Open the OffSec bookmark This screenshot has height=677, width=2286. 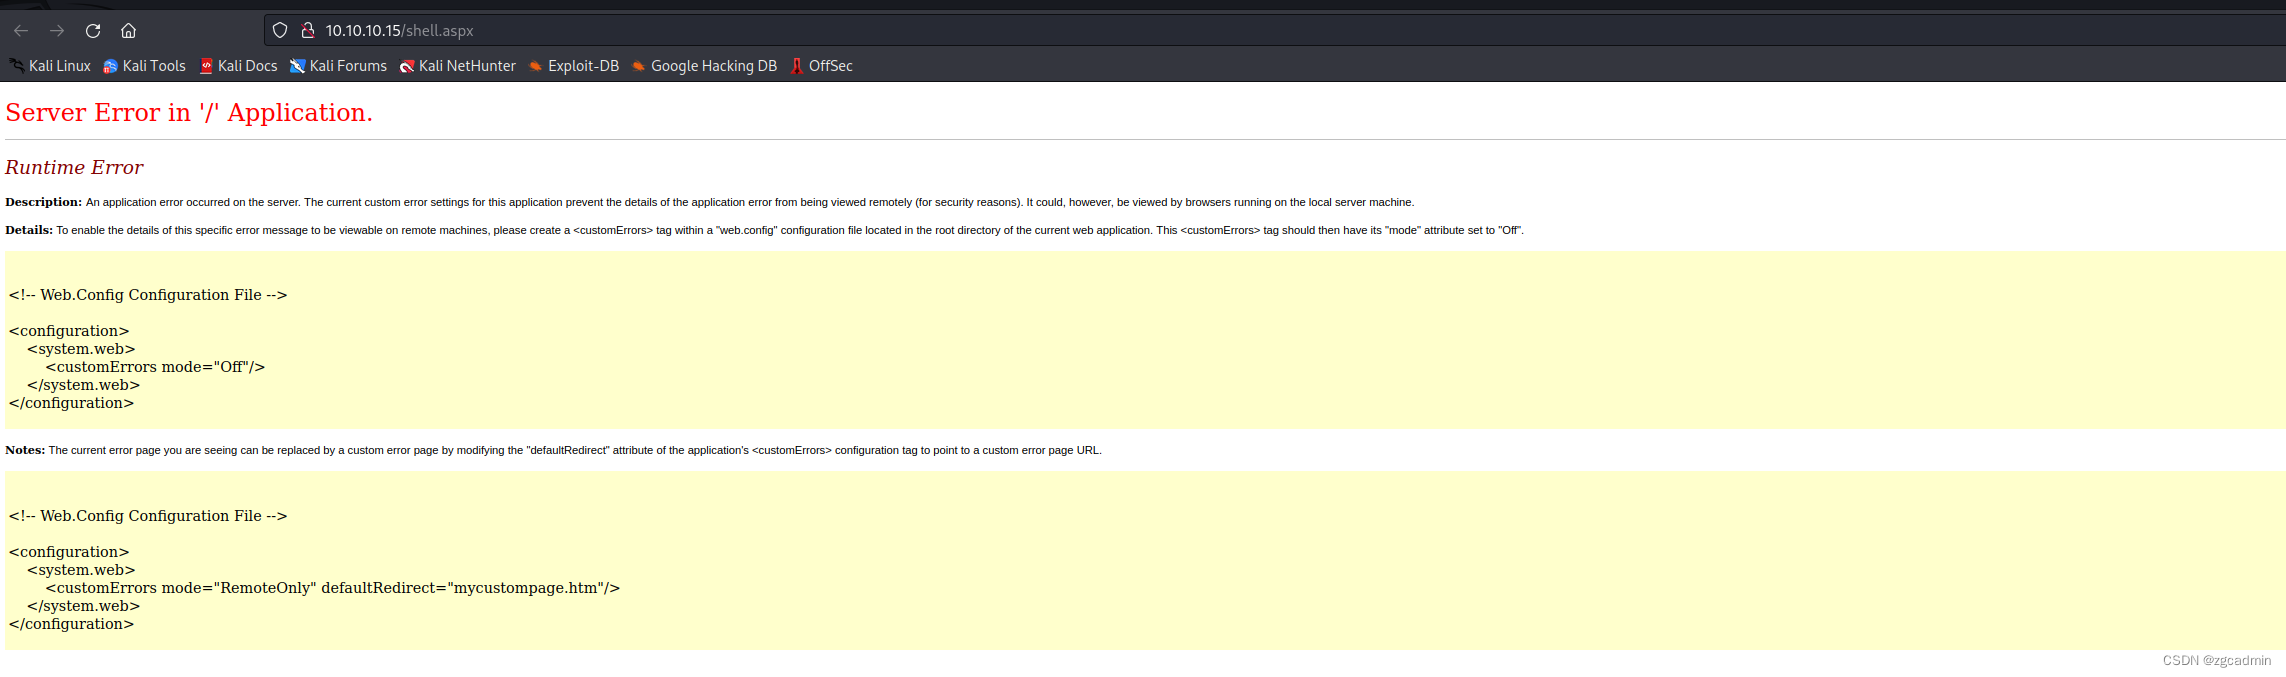click(821, 66)
